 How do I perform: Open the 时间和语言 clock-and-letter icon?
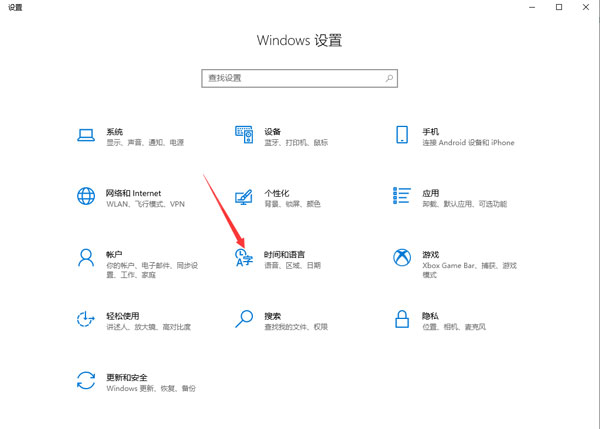(243, 260)
